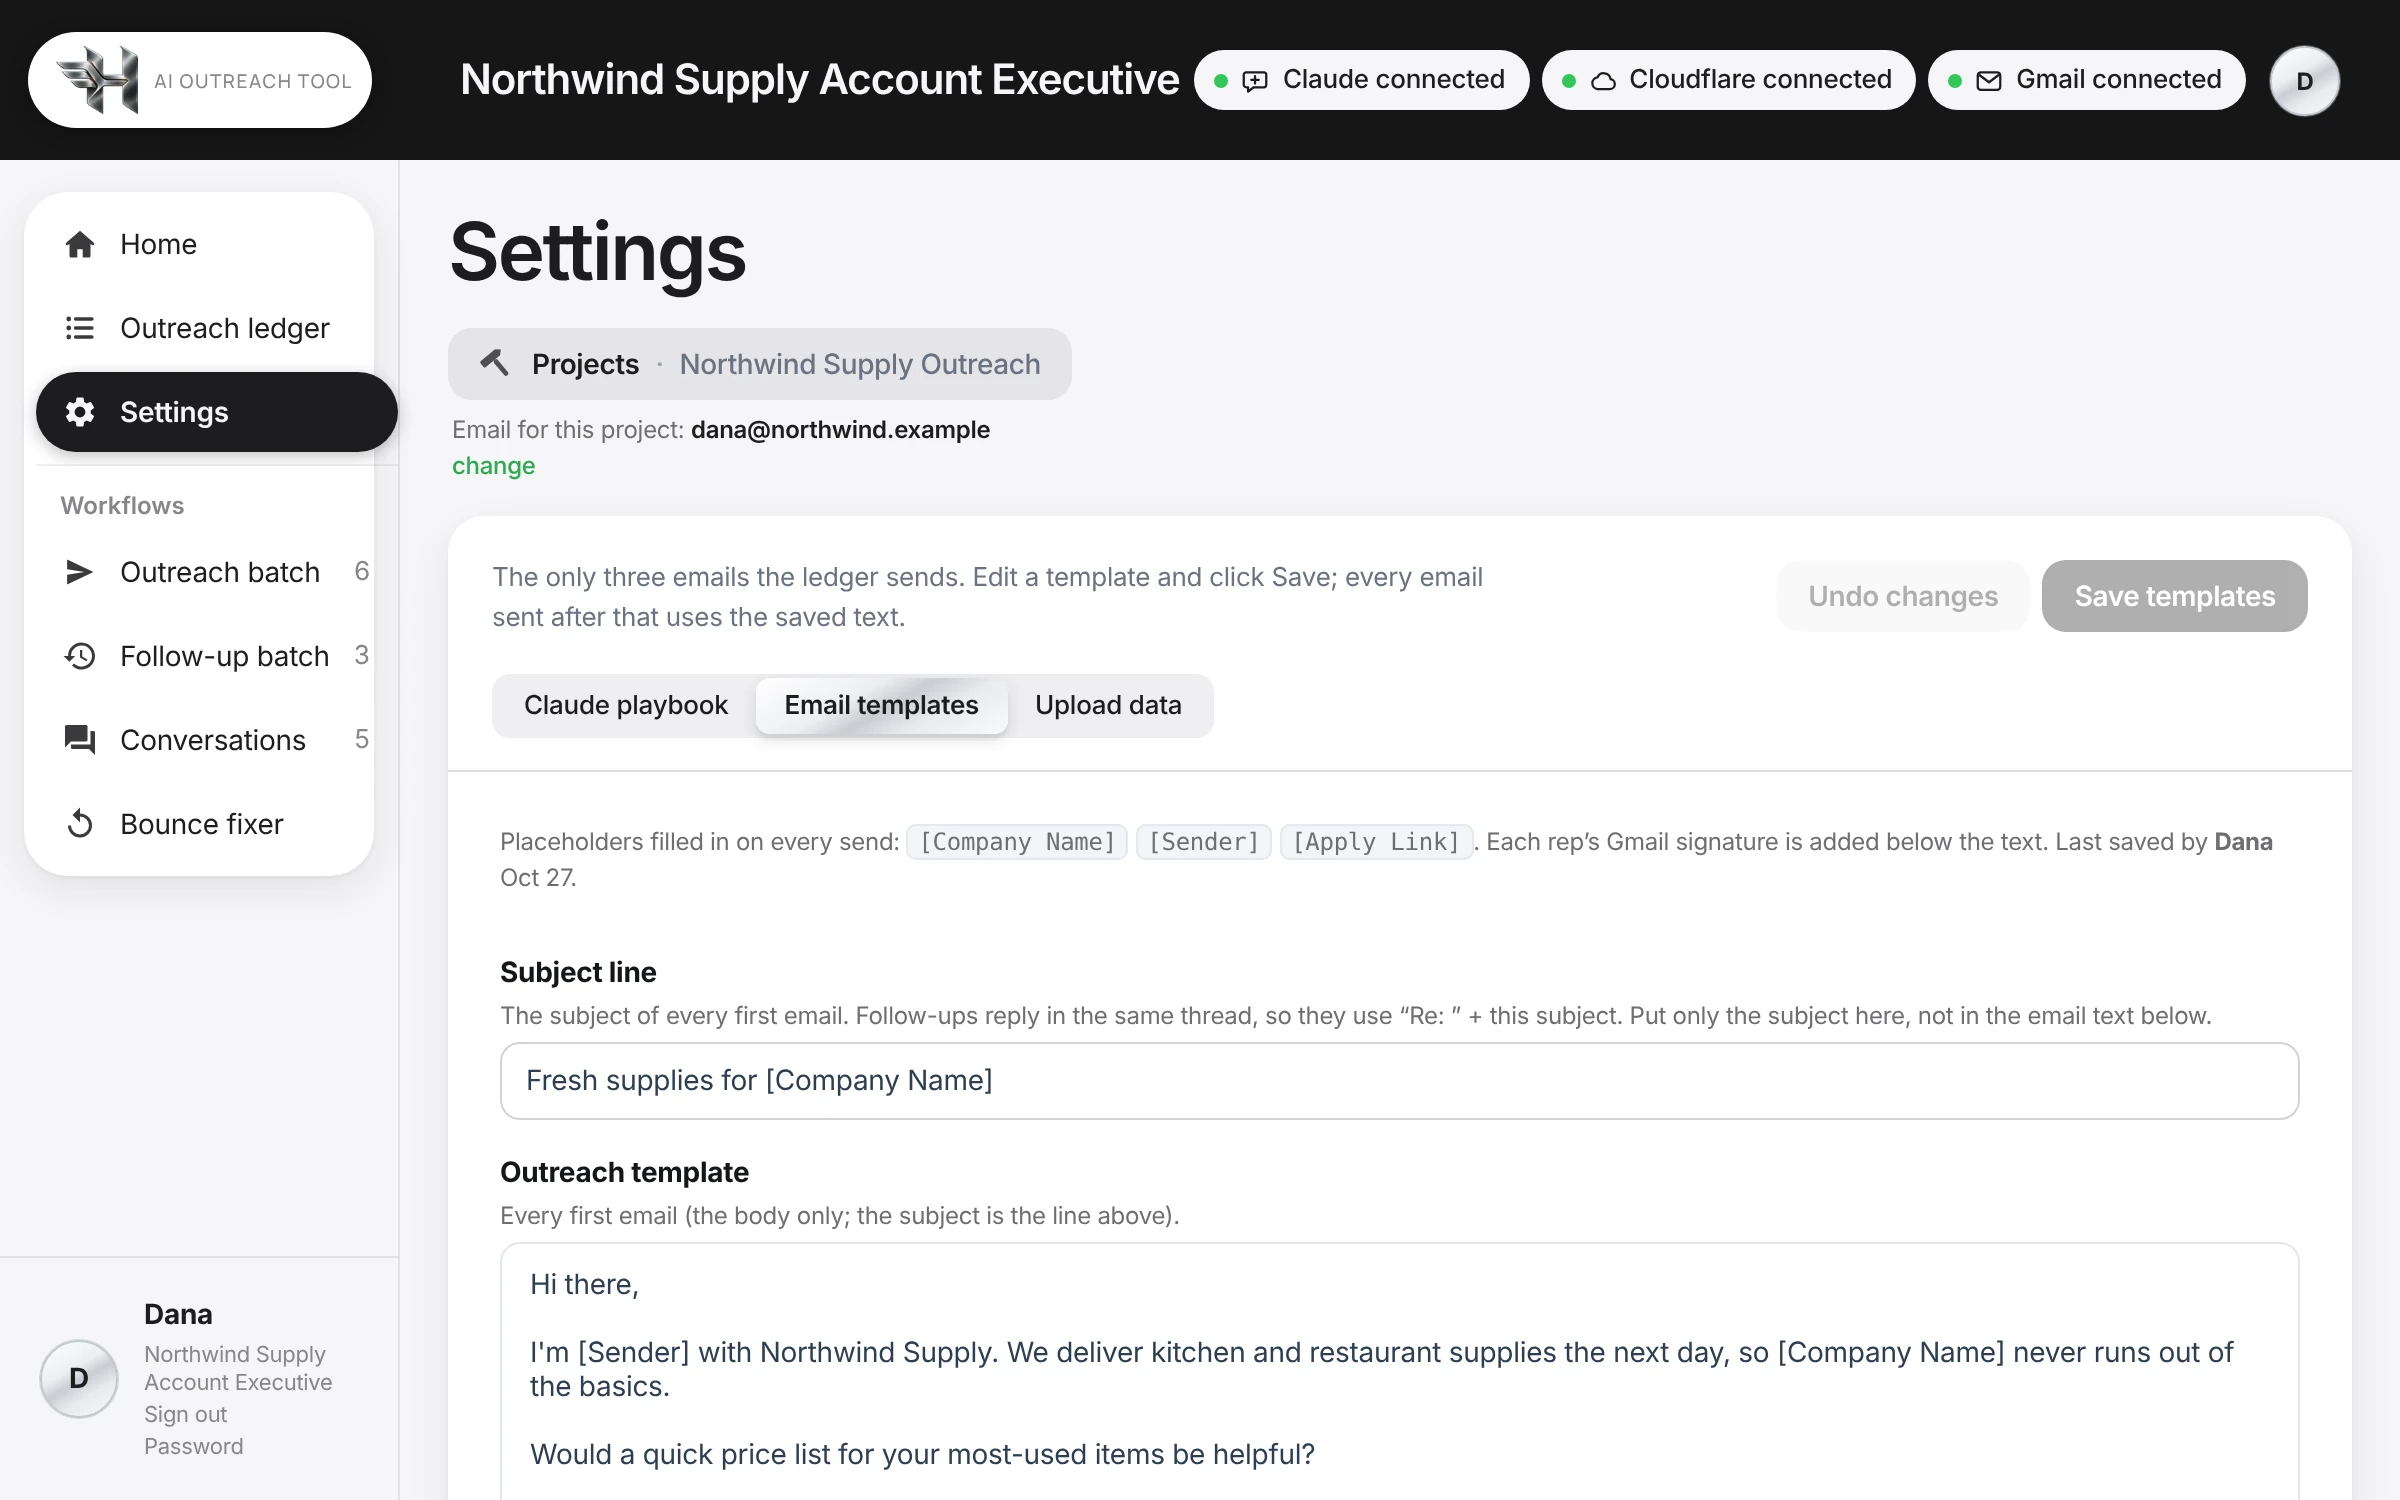Click the Follow-up batch history icon

pyautogui.click(x=80, y=656)
